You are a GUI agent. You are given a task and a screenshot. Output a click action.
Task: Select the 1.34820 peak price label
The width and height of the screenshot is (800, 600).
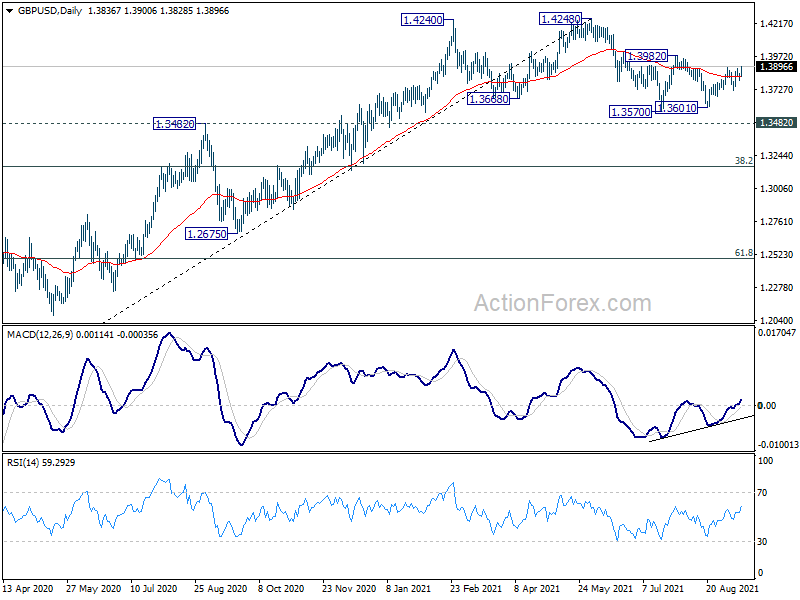pos(174,124)
